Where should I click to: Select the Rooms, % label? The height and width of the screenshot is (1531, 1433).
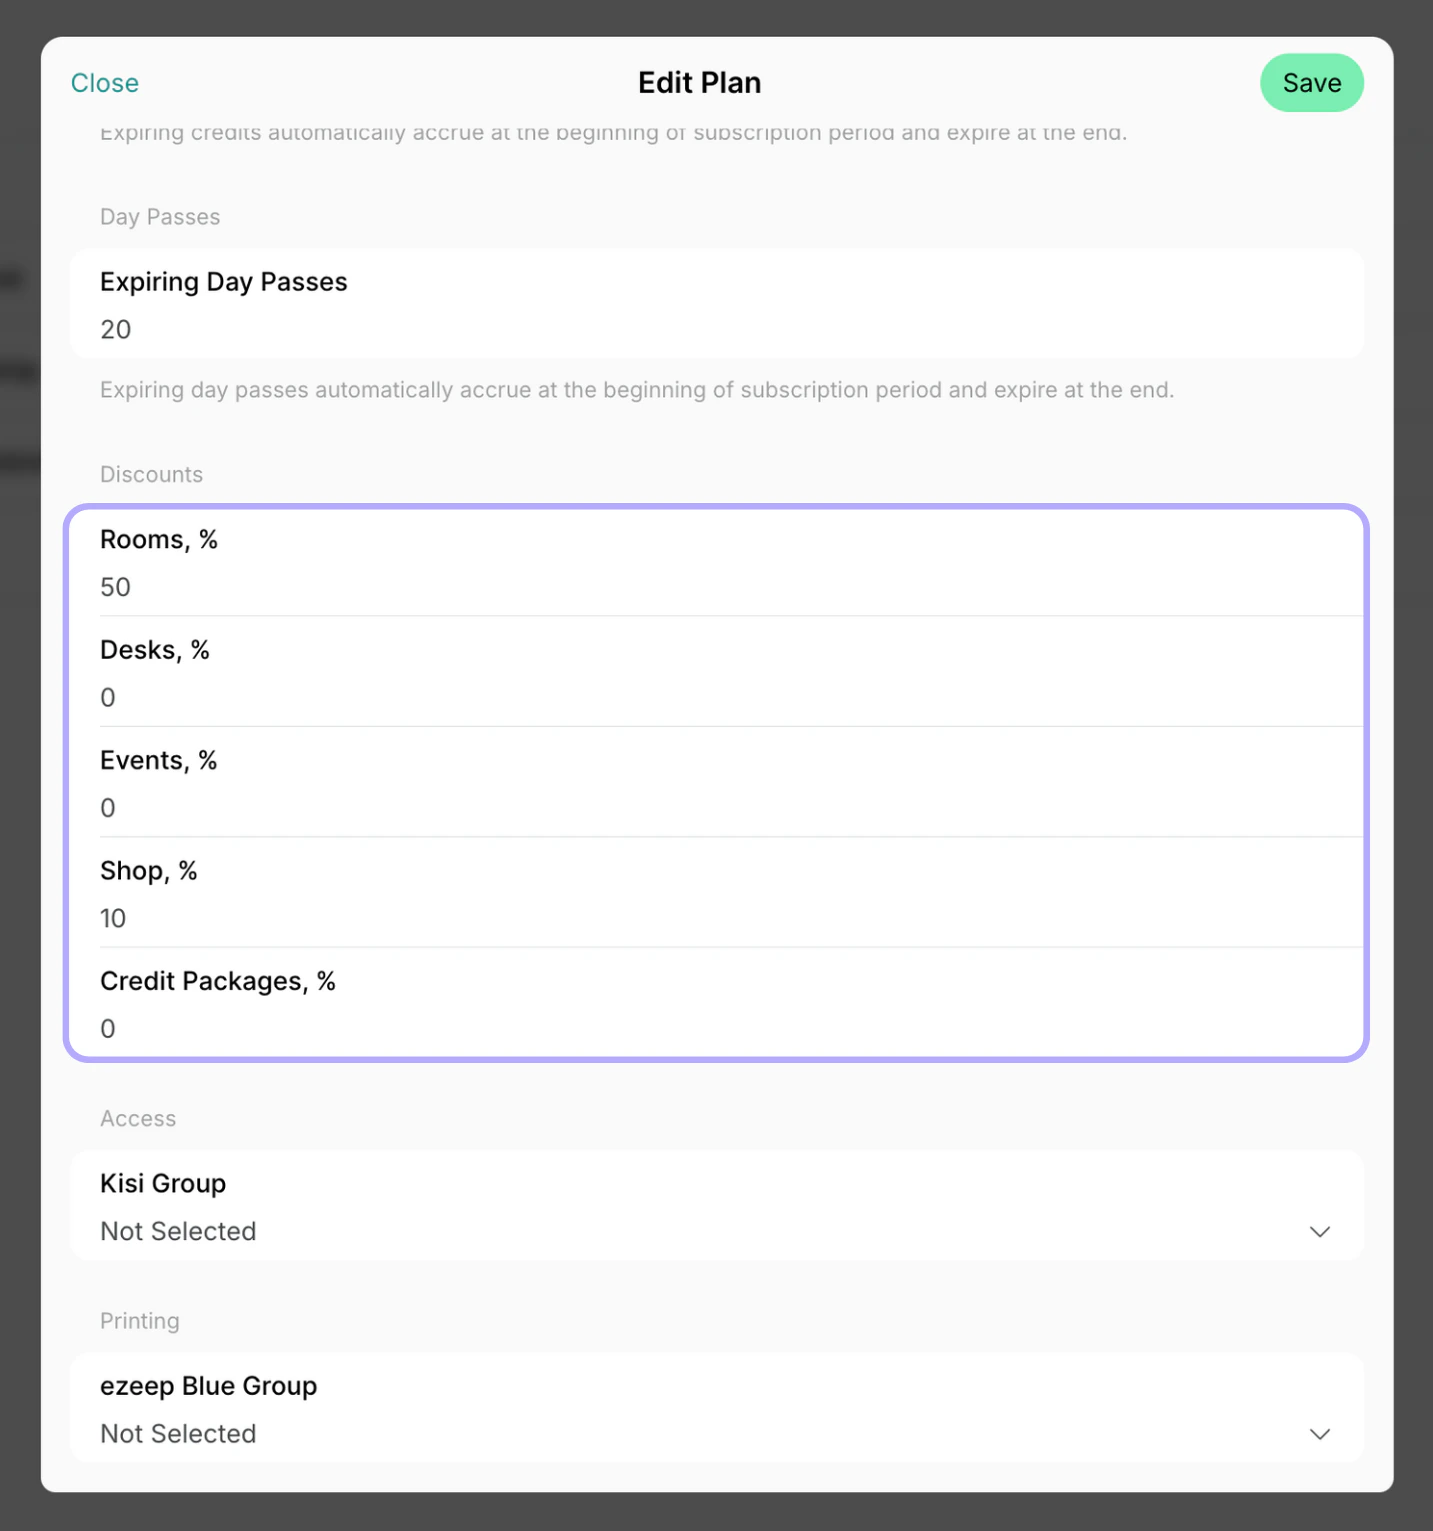click(159, 540)
